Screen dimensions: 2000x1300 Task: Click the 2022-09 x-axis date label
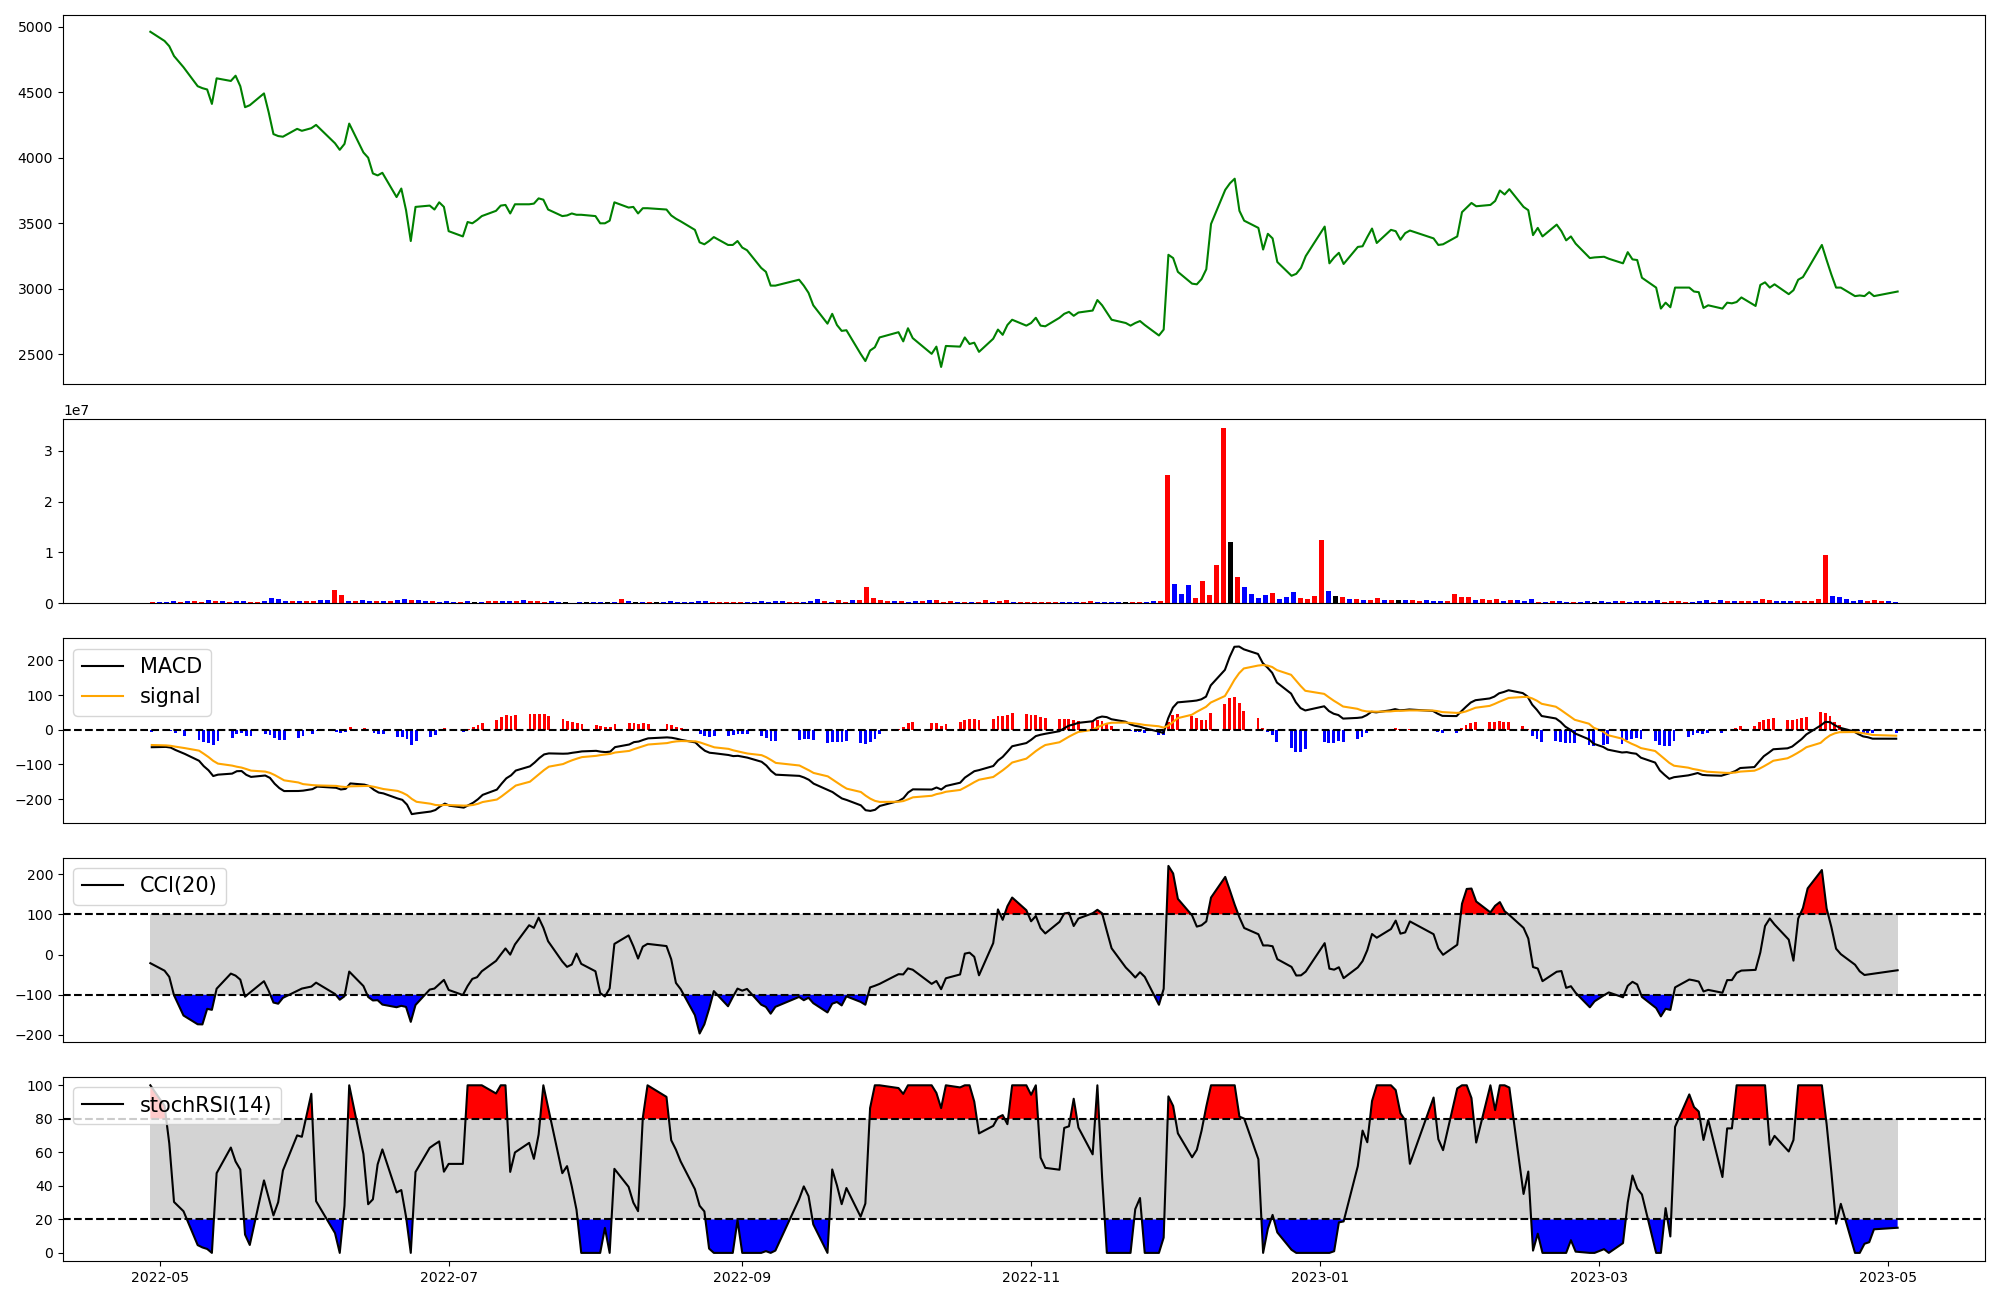click(742, 1277)
